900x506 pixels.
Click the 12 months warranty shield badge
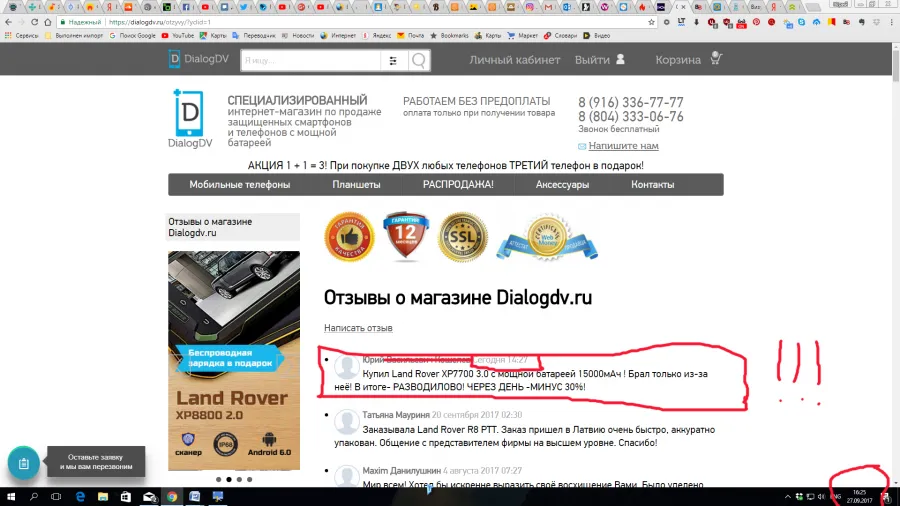click(x=406, y=236)
